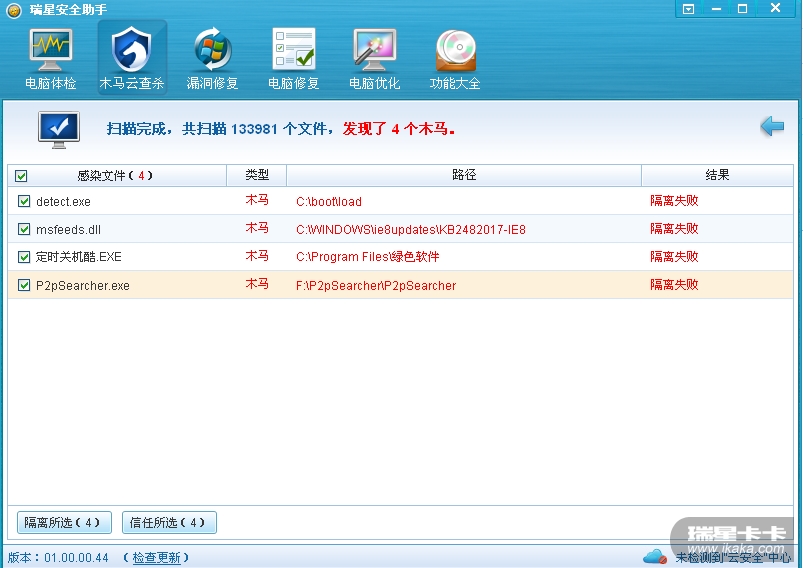Viewport: 803px width, 568px height.
Task: Uncheck the msfeeds.dll checkbox
Action: point(24,229)
